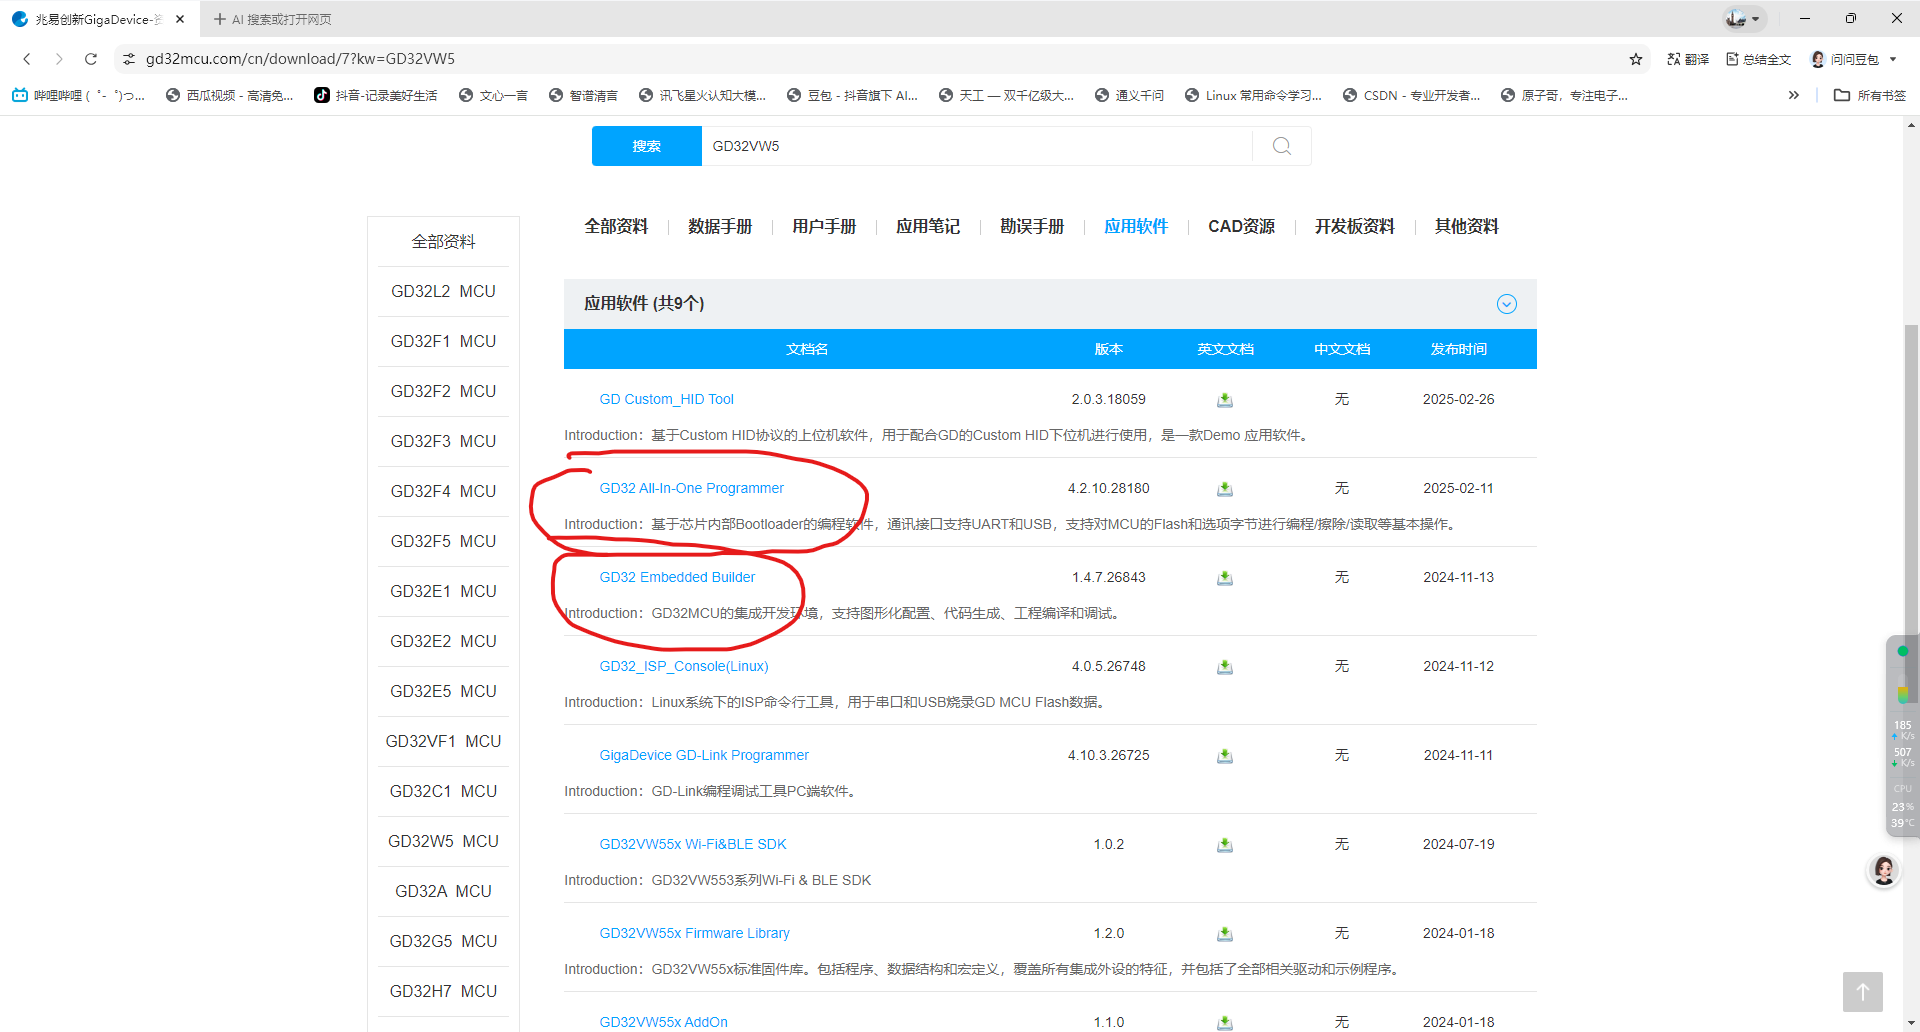1920x1032 pixels.
Task: Download GD32_ISP_Console(Linux) English file
Action: (1224, 667)
